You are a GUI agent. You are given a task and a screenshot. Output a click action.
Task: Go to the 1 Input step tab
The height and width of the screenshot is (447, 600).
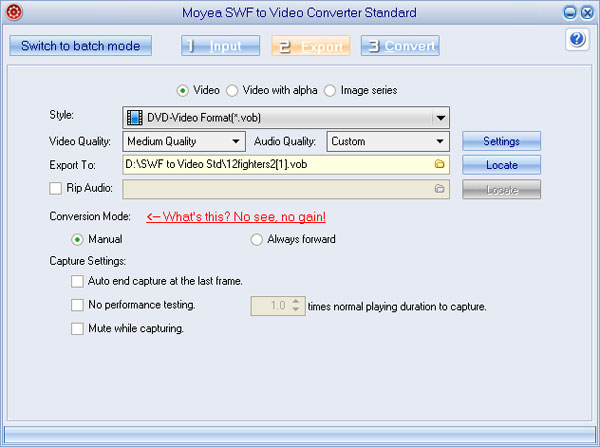point(220,46)
